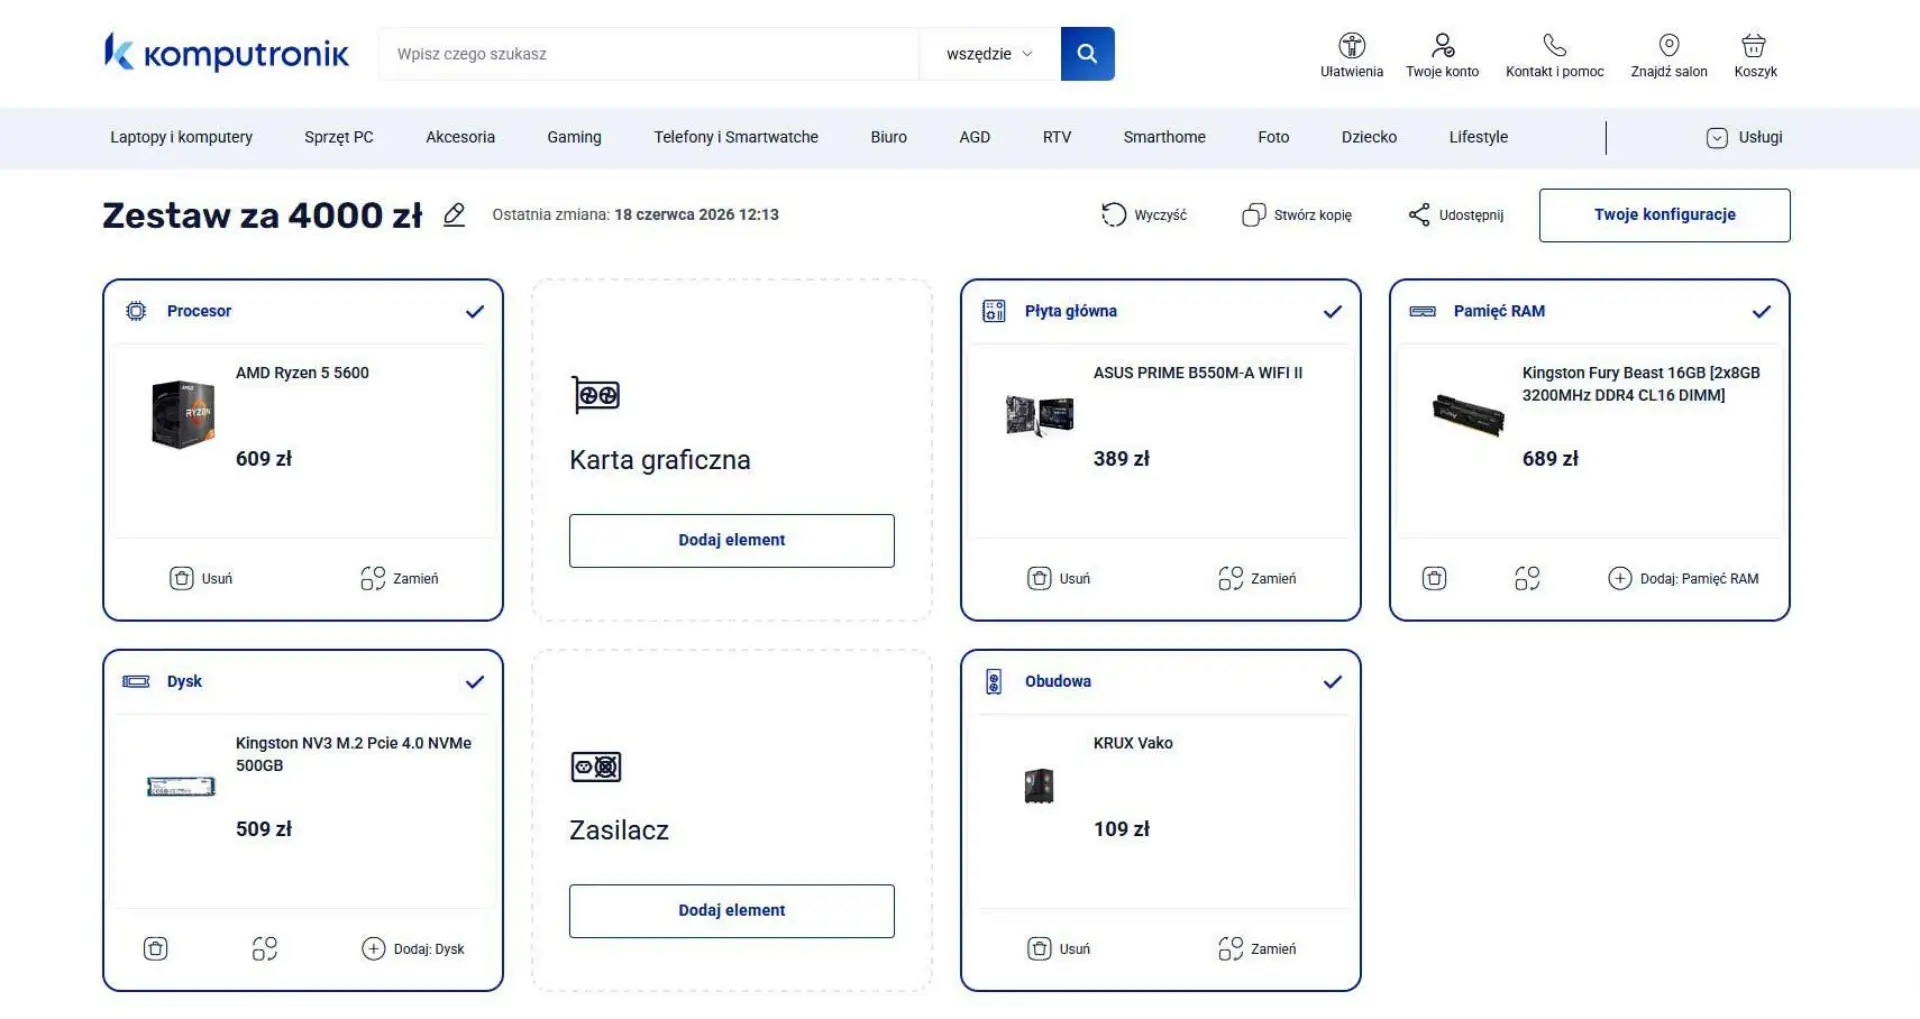Click the Pamięć RAM card checkmark
Image resolution: width=1920 pixels, height=1019 pixels.
[1762, 312]
